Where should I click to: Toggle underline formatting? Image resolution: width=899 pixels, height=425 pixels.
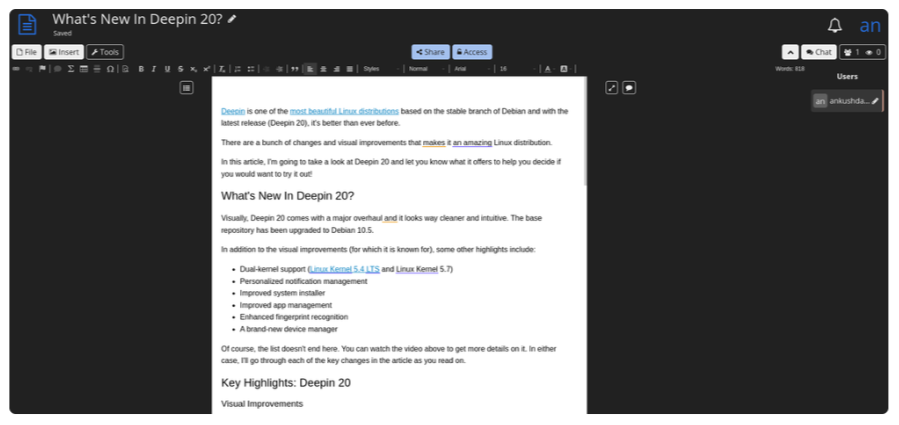point(167,69)
